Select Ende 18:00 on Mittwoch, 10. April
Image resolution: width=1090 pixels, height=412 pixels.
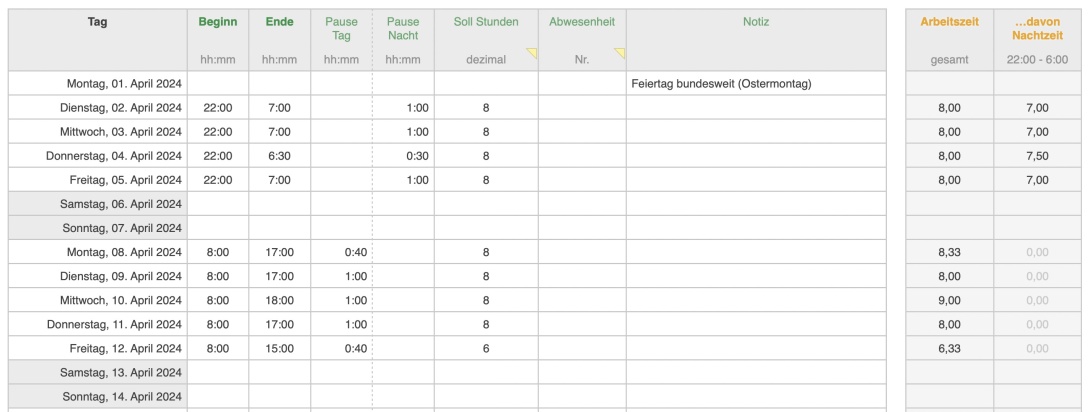tap(279, 300)
